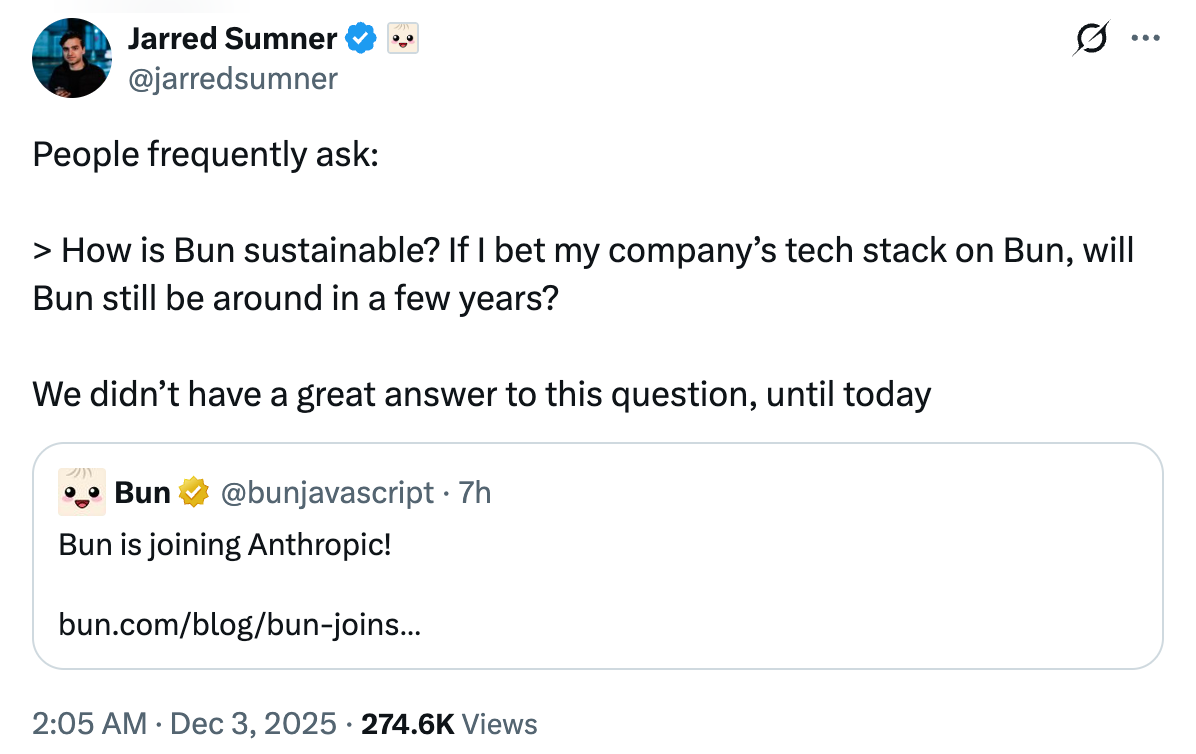Follow the bun.com/blog/bun-joins link
This screenshot has width=1196, height=754.
[240, 625]
